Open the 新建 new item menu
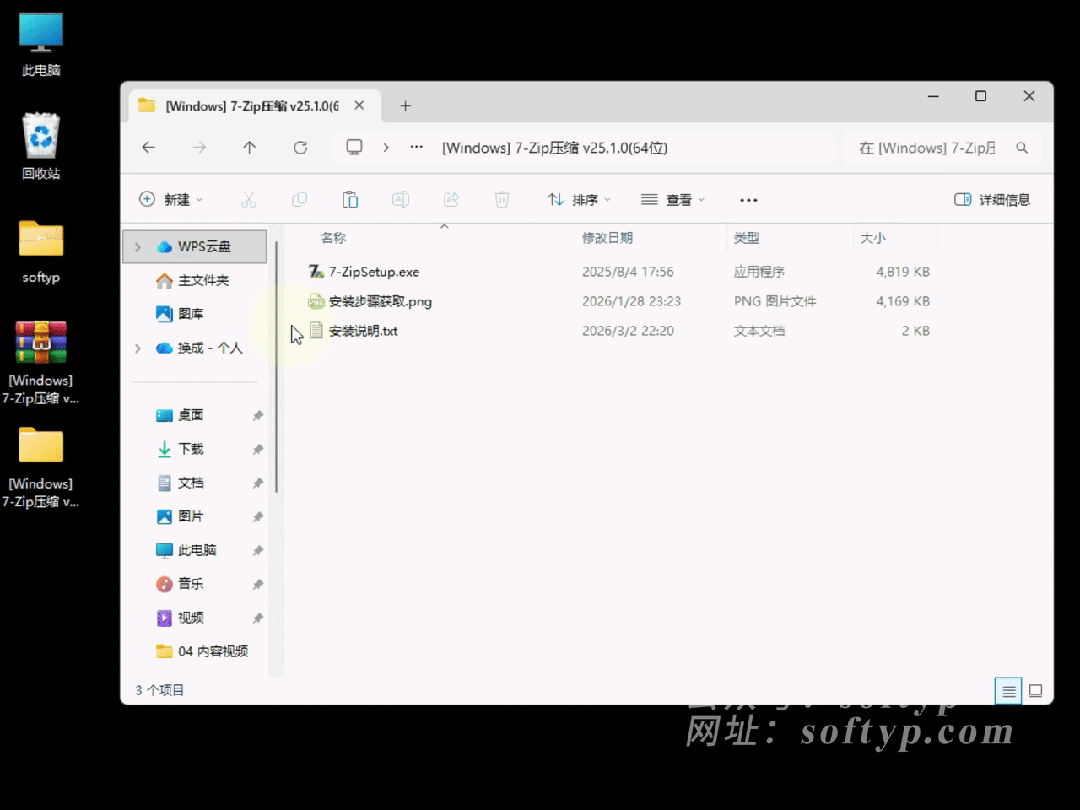The image size is (1080, 810). (x=171, y=200)
